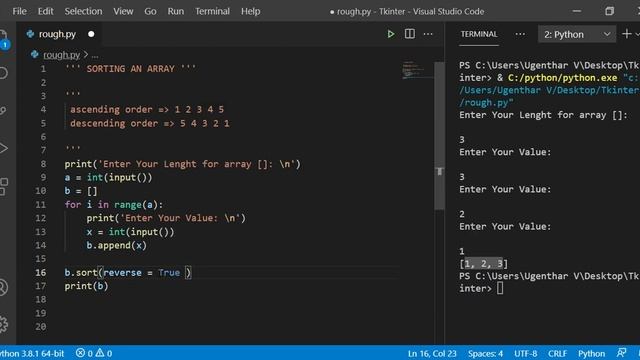Switch to the TERMINAL panel tab

(x=479, y=34)
